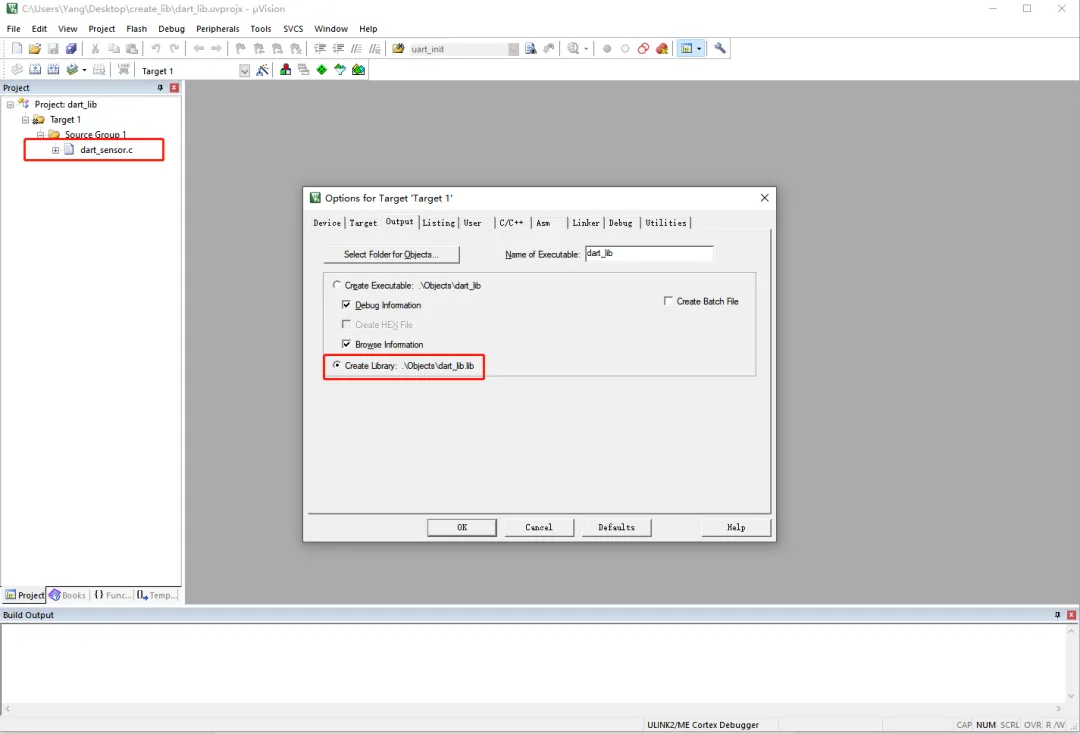The image size is (1080, 734).
Task: Expand the dart_sensor.c file node
Action: [56, 150]
